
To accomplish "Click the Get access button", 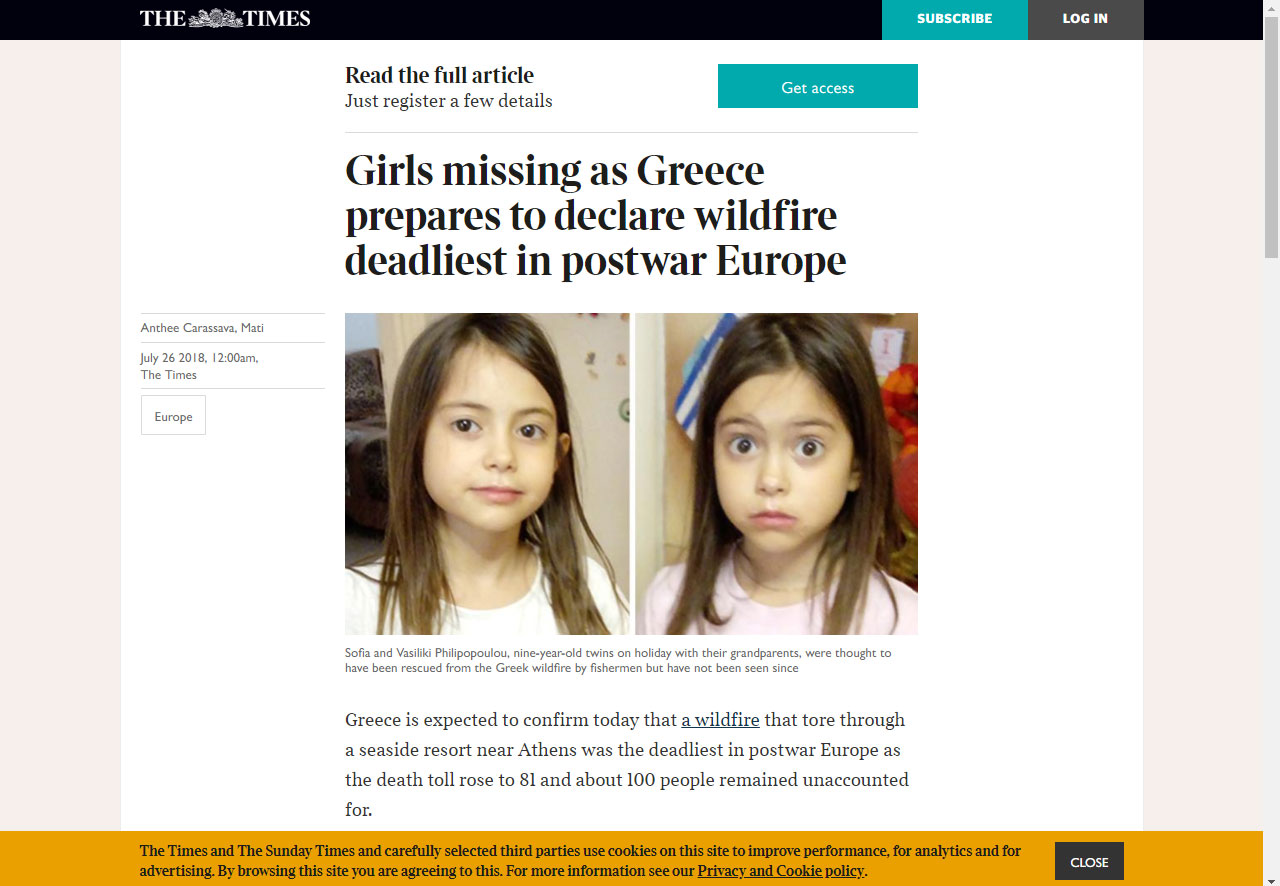I will [818, 86].
